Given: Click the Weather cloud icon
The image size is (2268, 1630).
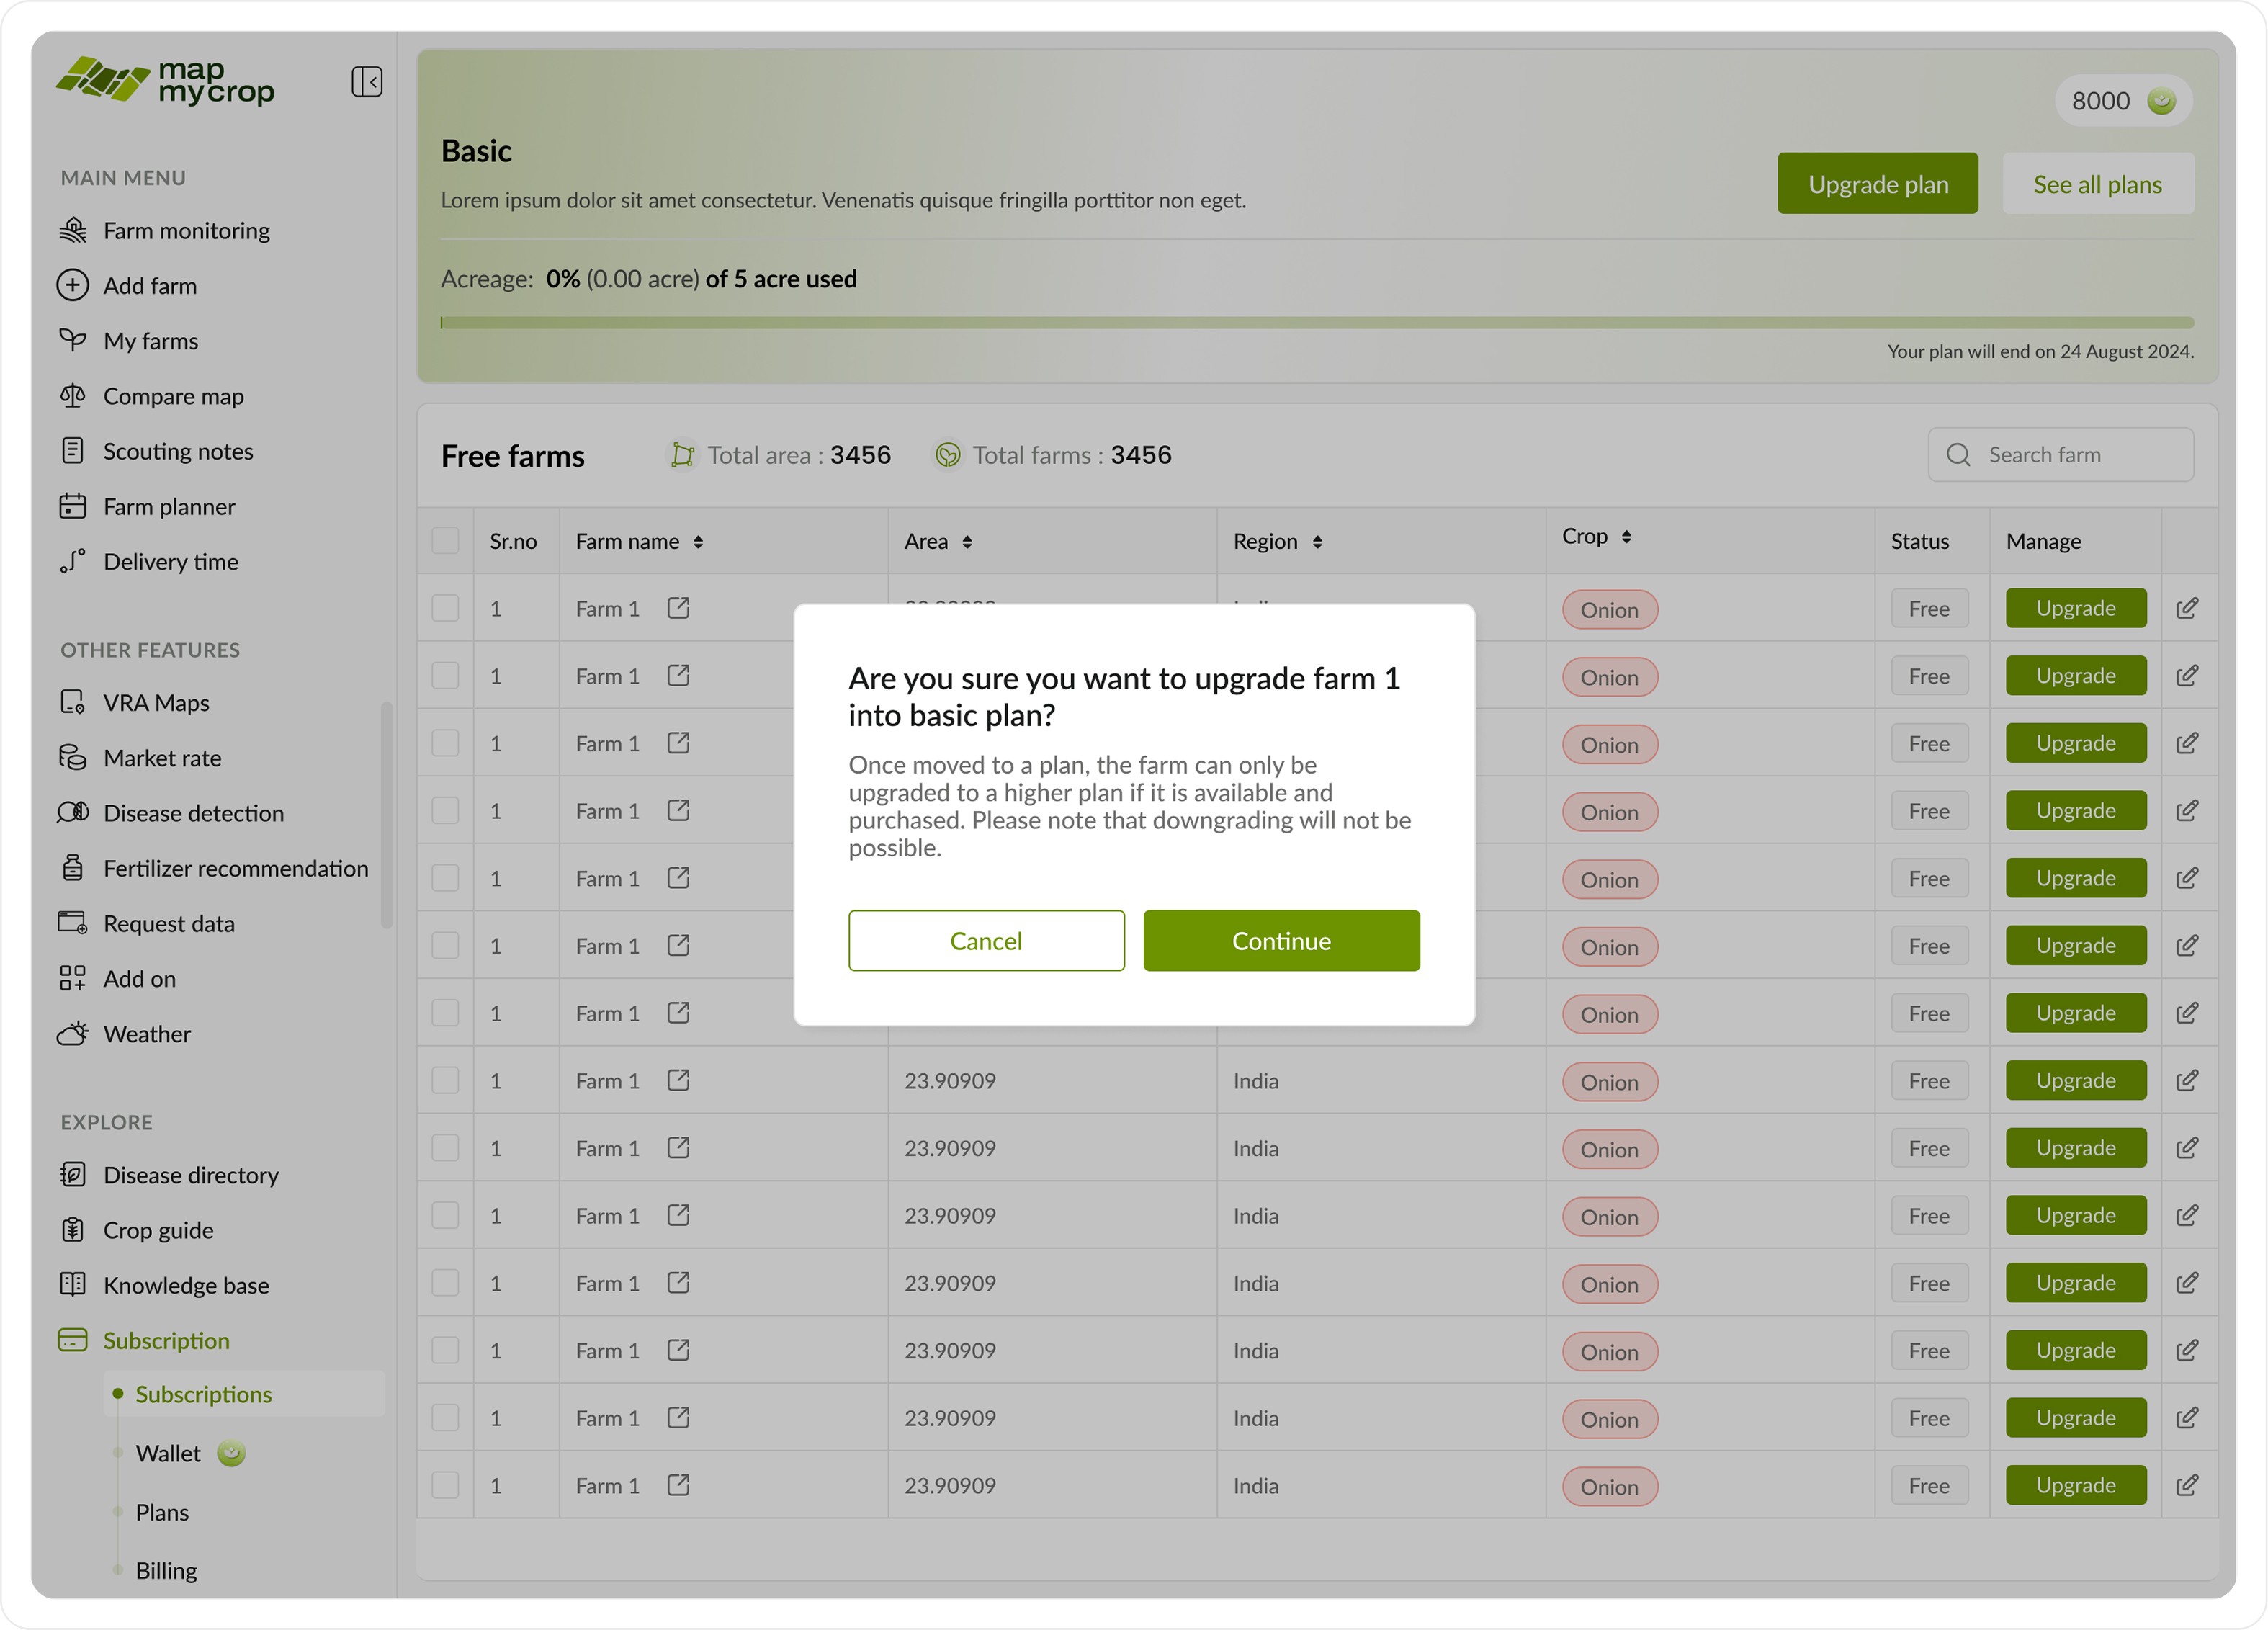Looking at the screenshot, I should click(73, 1033).
